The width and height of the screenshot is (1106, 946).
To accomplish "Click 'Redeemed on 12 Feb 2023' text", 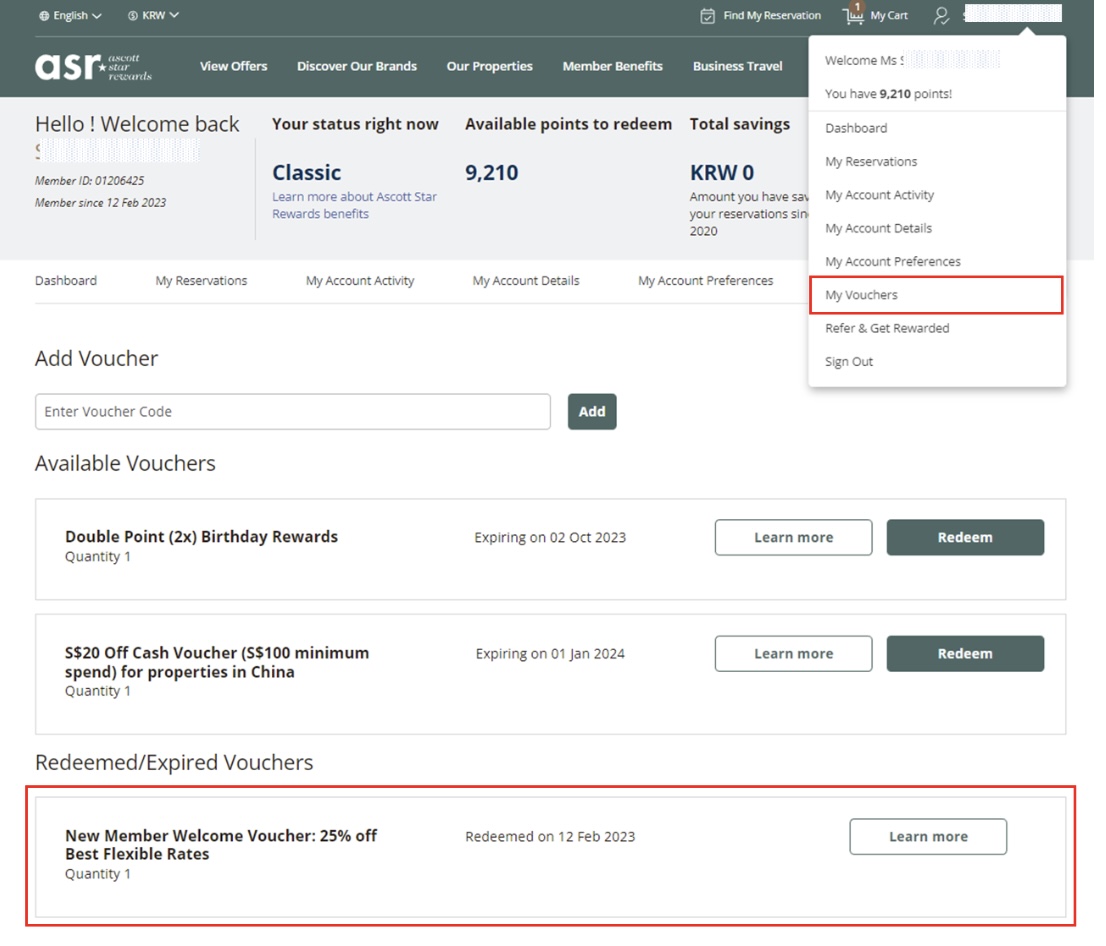I will point(550,837).
